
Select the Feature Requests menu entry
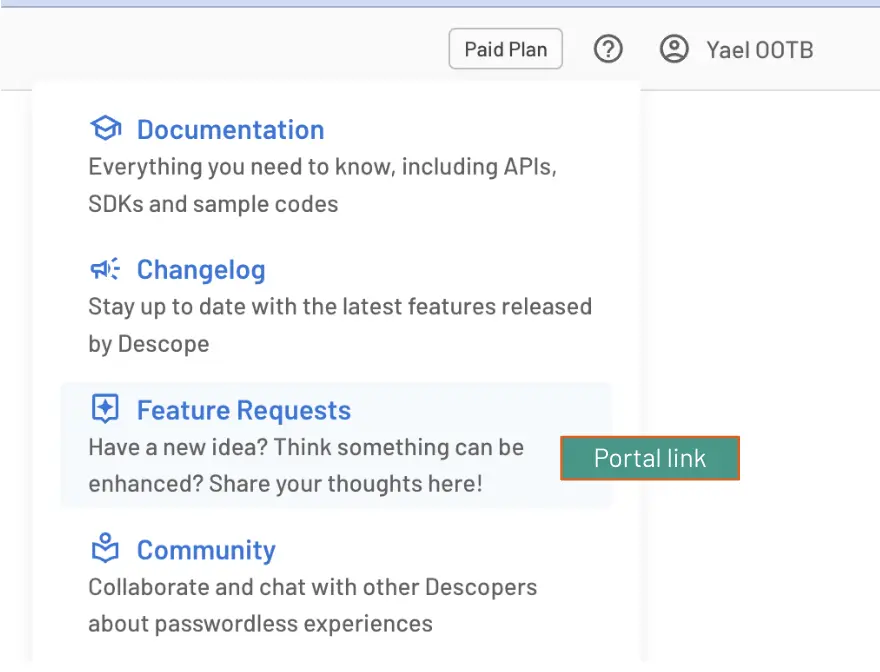pos(244,410)
